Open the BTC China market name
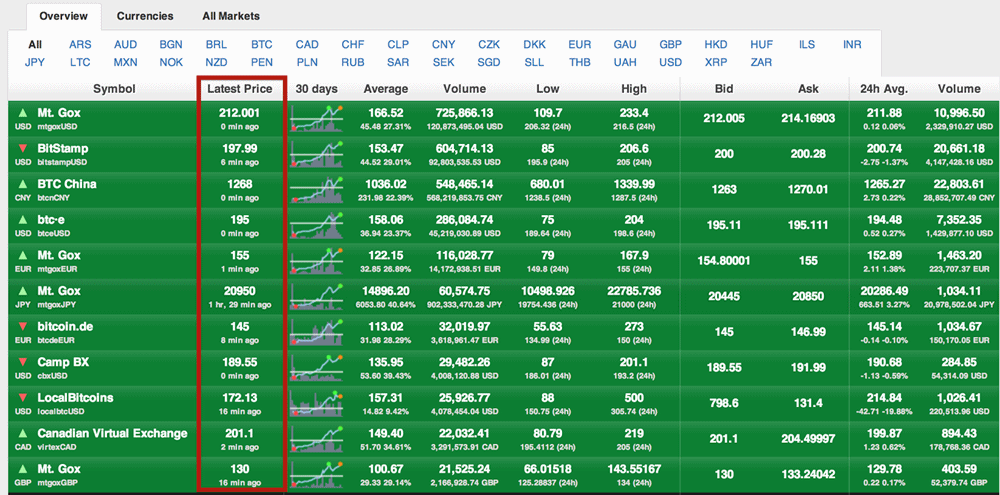1000x495 pixels. pyautogui.click(x=67, y=184)
